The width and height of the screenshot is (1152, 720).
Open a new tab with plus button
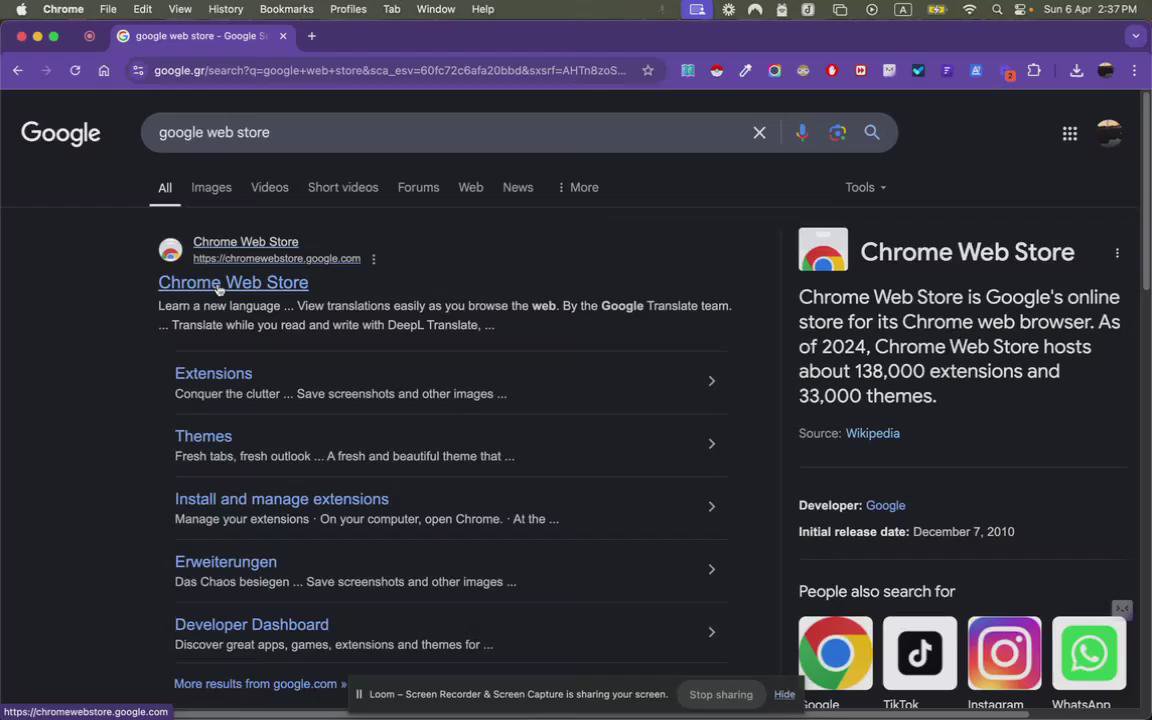click(312, 36)
